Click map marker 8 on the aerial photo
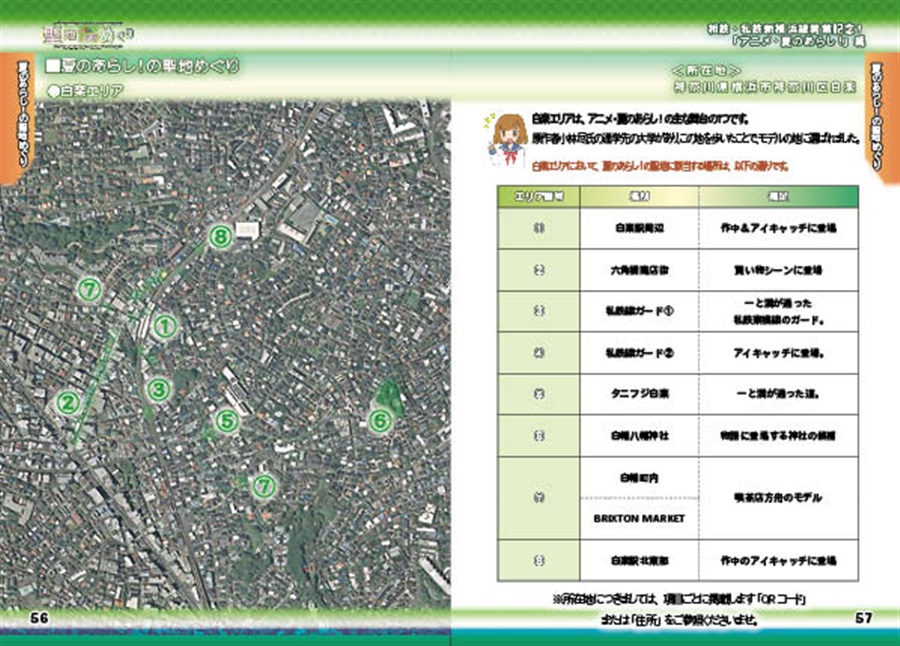 click(220, 236)
